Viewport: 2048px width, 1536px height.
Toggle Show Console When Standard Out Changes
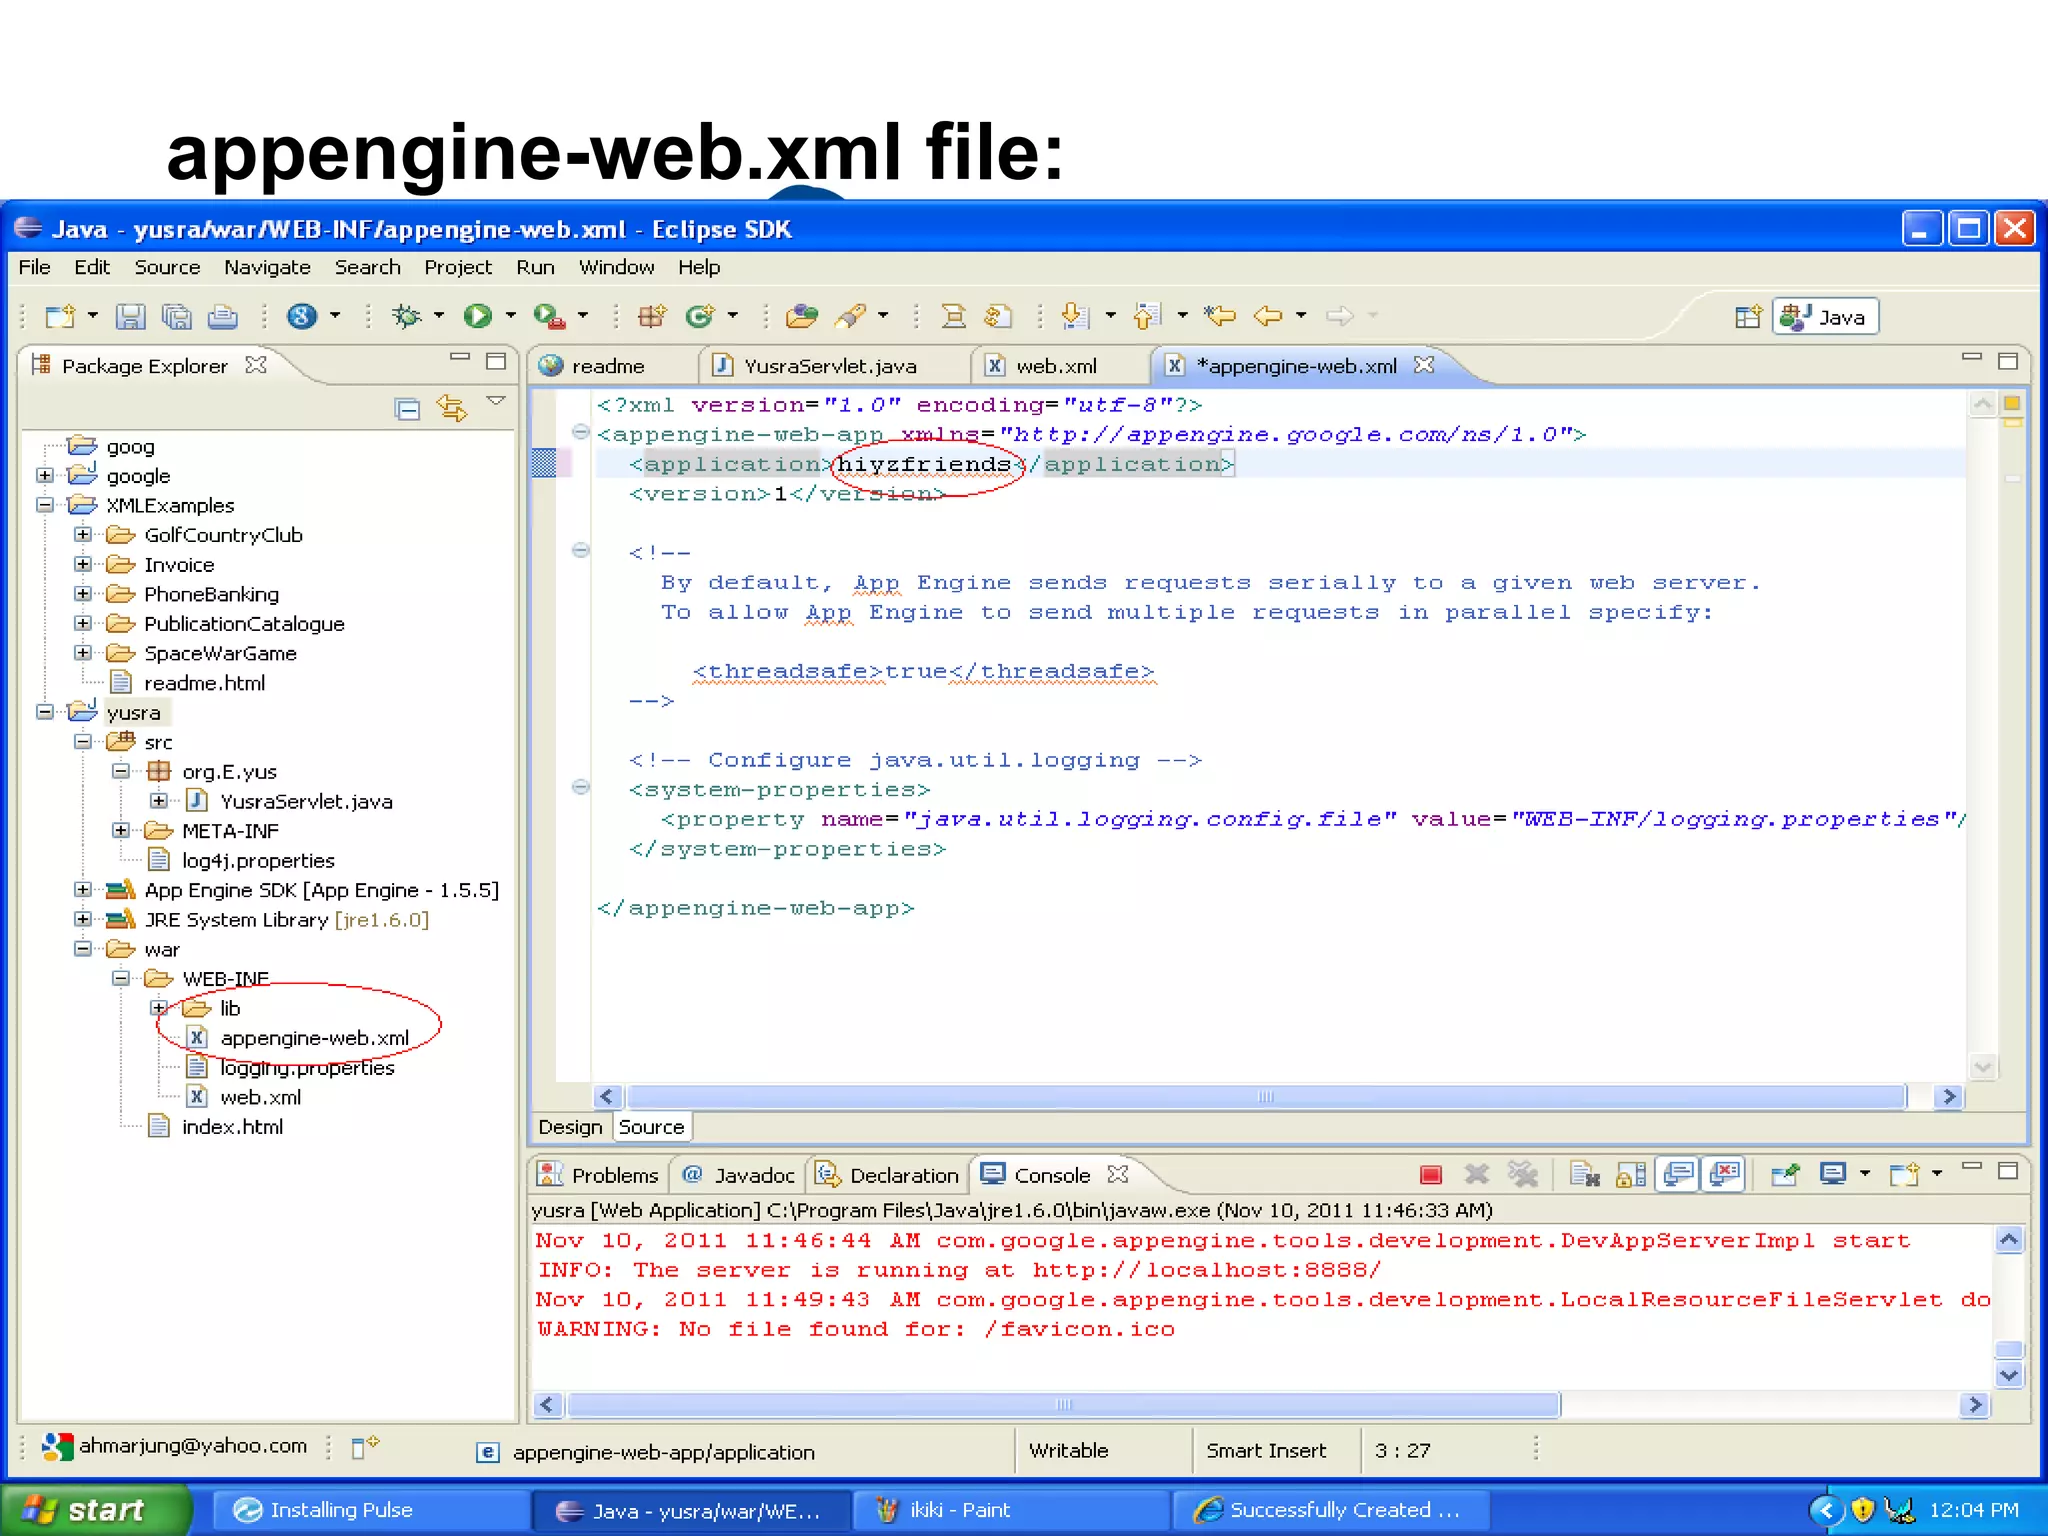pyautogui.click(x=1679, y=1174)
